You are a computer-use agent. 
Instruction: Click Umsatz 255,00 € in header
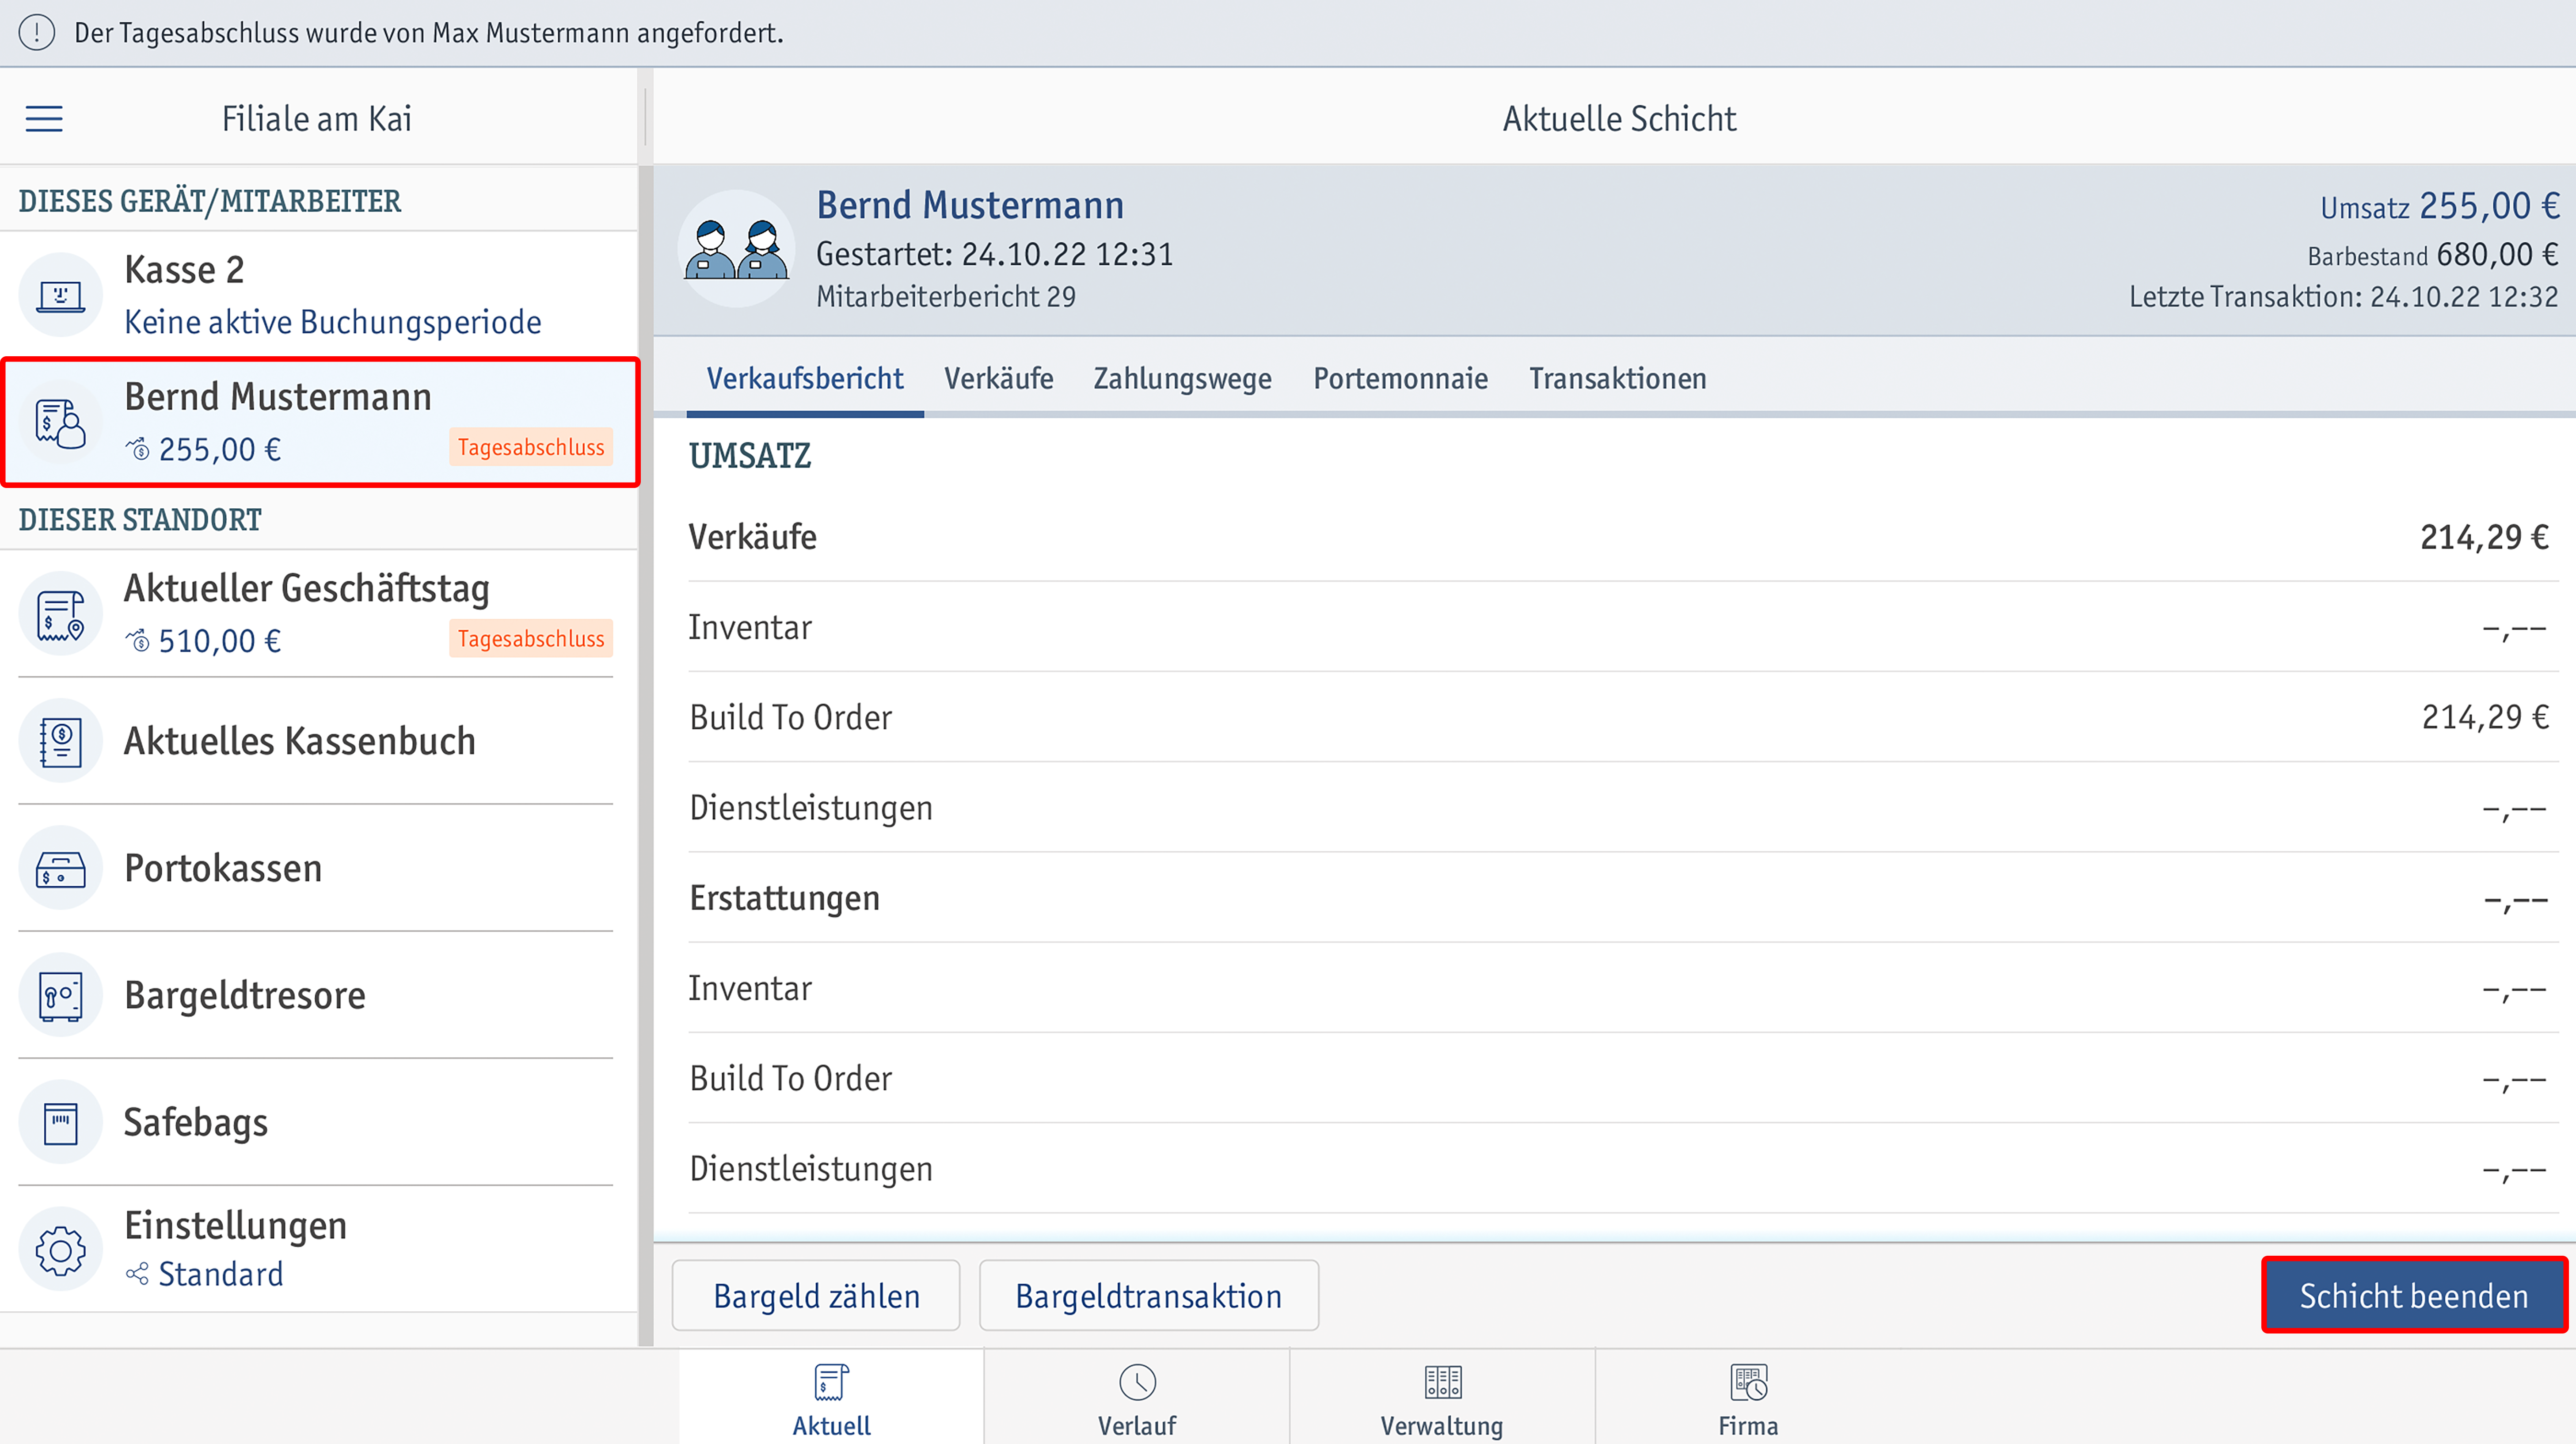(x=2439, y=206)
